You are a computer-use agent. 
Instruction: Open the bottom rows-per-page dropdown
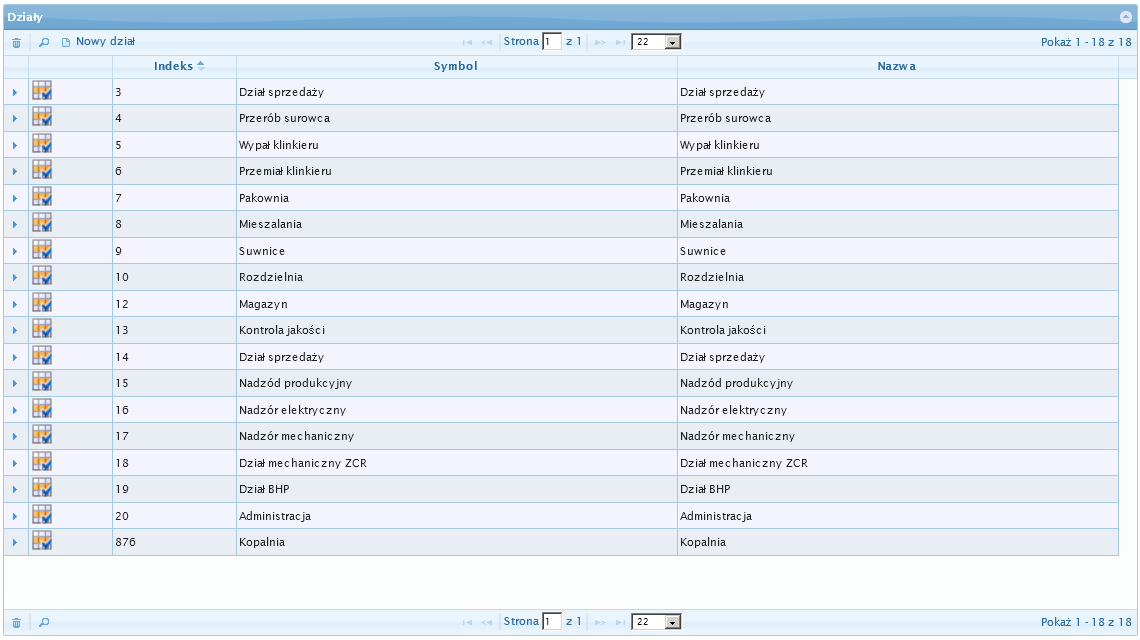pos(657,623)
